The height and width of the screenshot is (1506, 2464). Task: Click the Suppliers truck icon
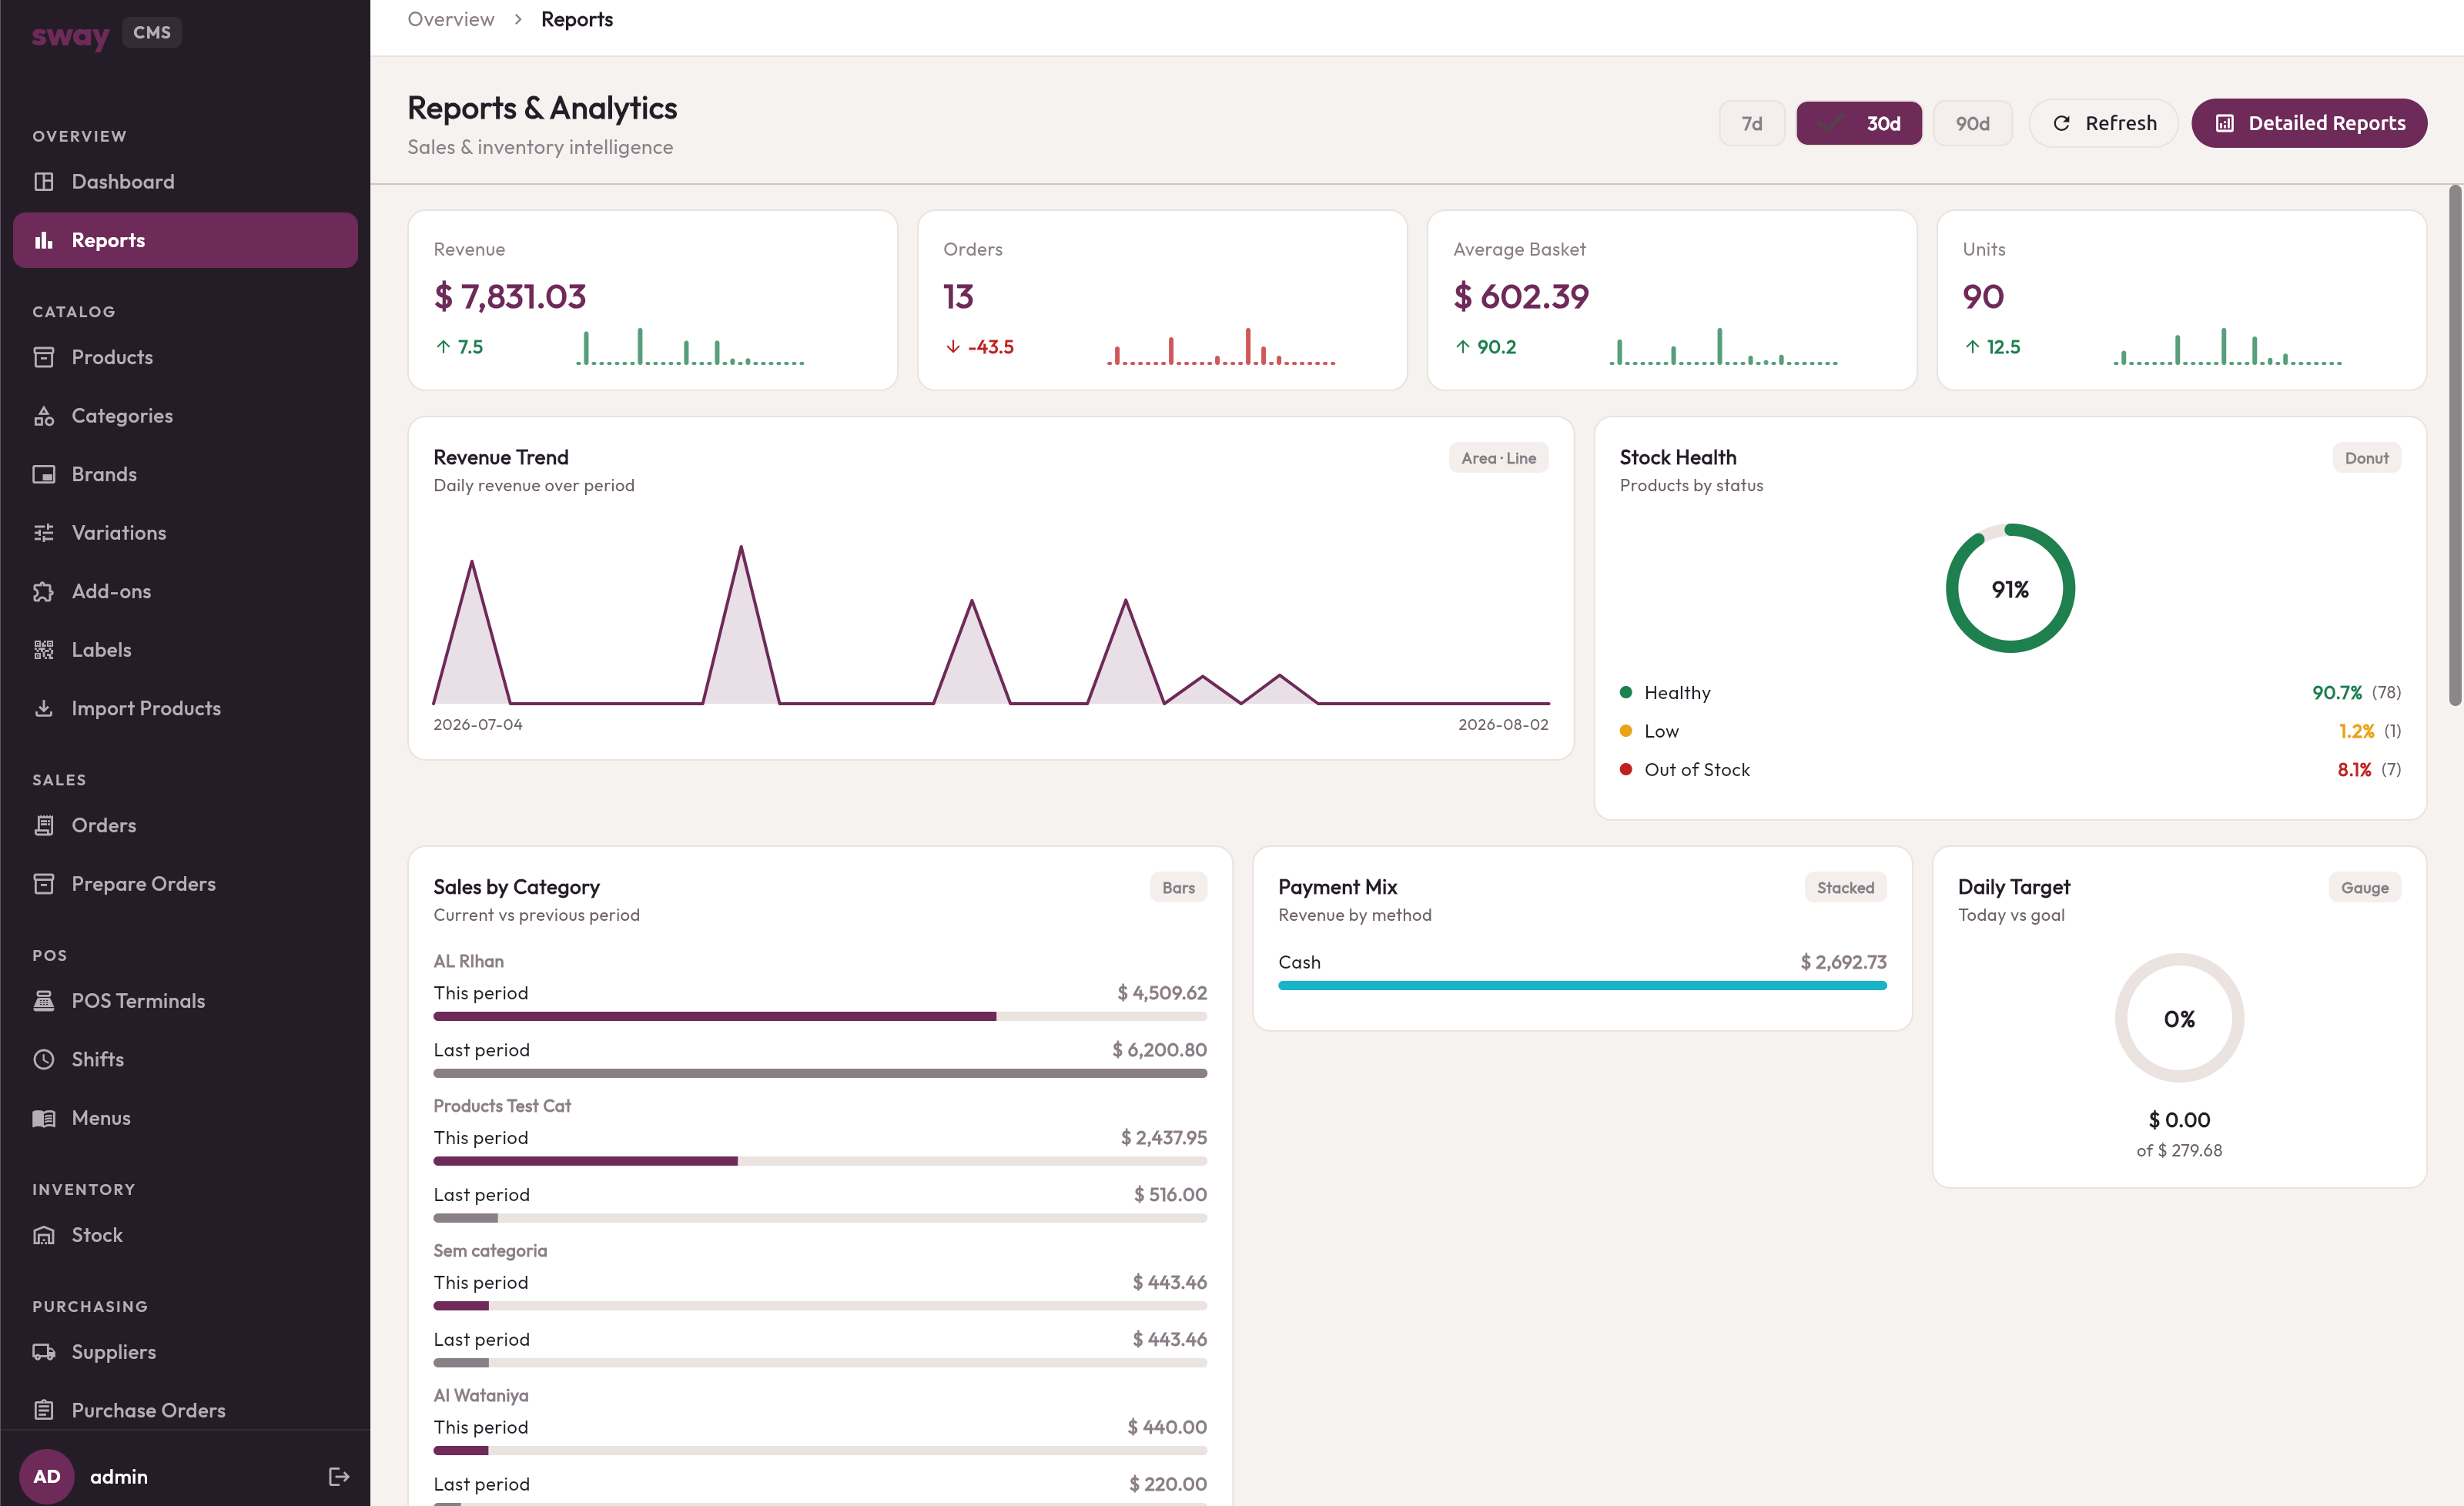tap(44, 1352)
